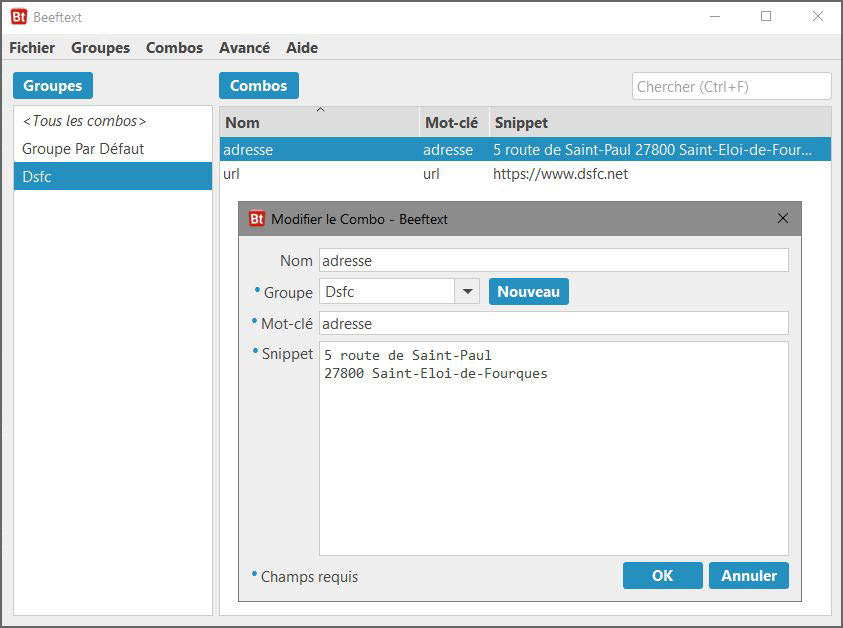Click the Beeftext logo icon in title bar
This screenshot has height=628, width=843.
coord(18,17)
